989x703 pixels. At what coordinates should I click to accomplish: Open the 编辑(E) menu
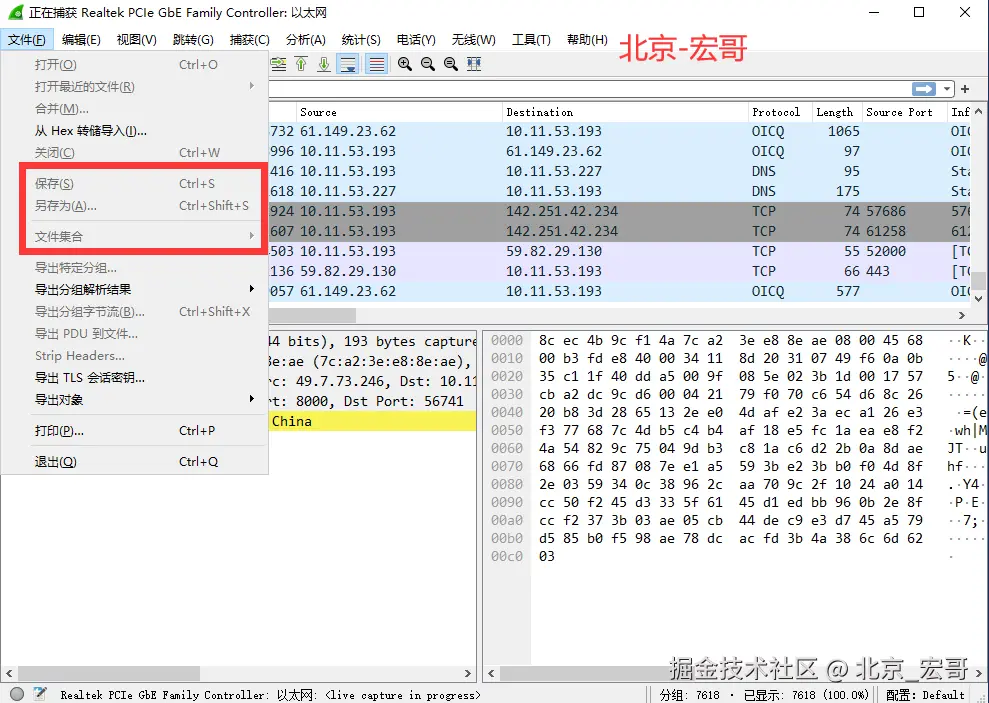tap(81, 40)
